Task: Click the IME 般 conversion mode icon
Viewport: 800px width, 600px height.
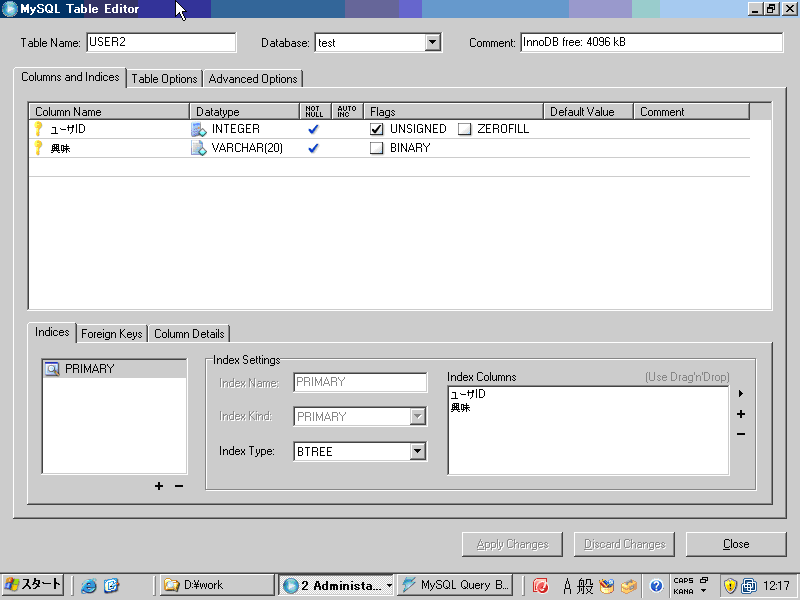Action: click(585, 586)
